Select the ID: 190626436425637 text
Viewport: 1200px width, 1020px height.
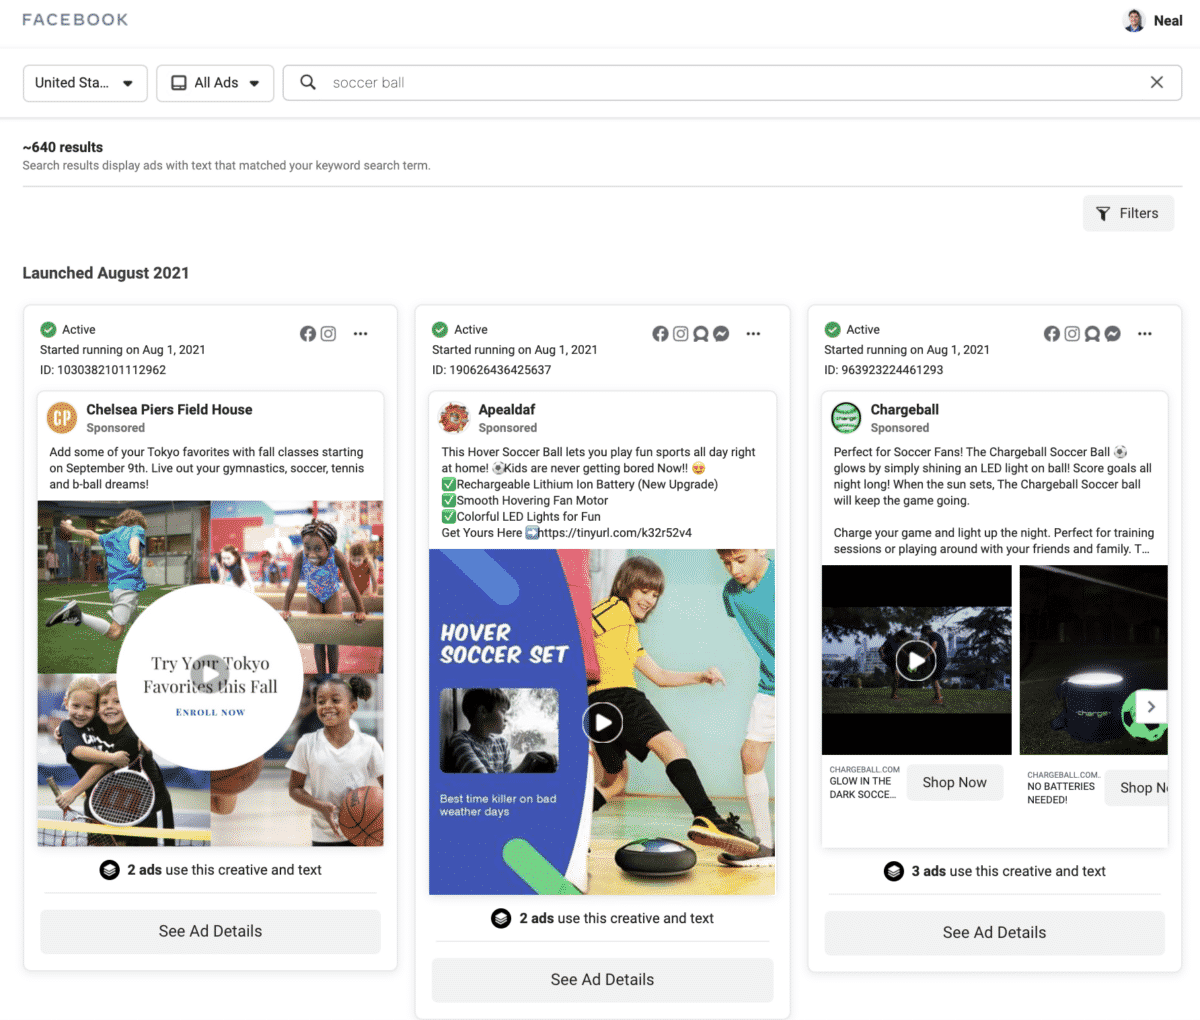(492, 370)
